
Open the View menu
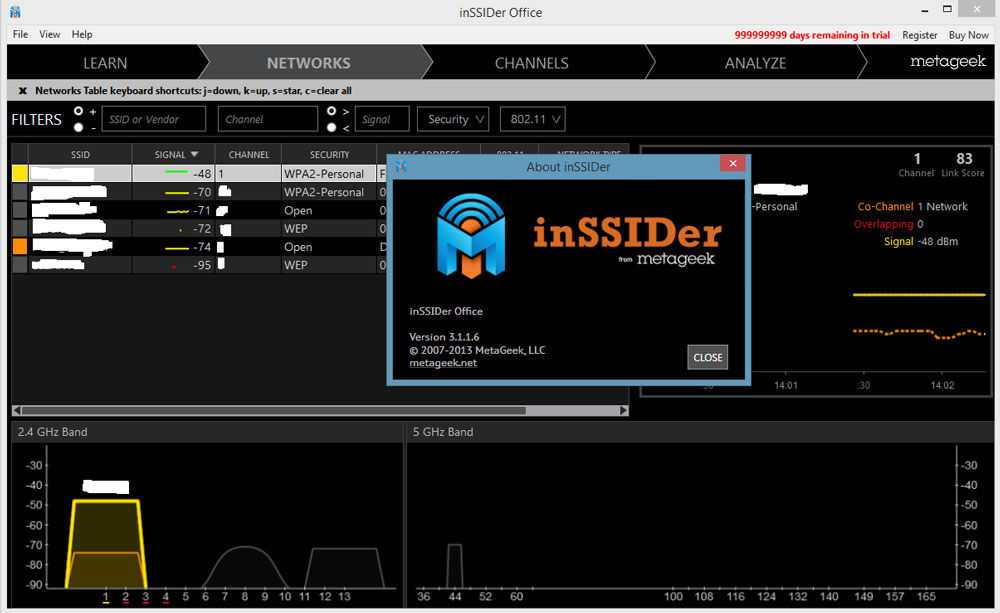pyautogui.click(x=50, y=34)
